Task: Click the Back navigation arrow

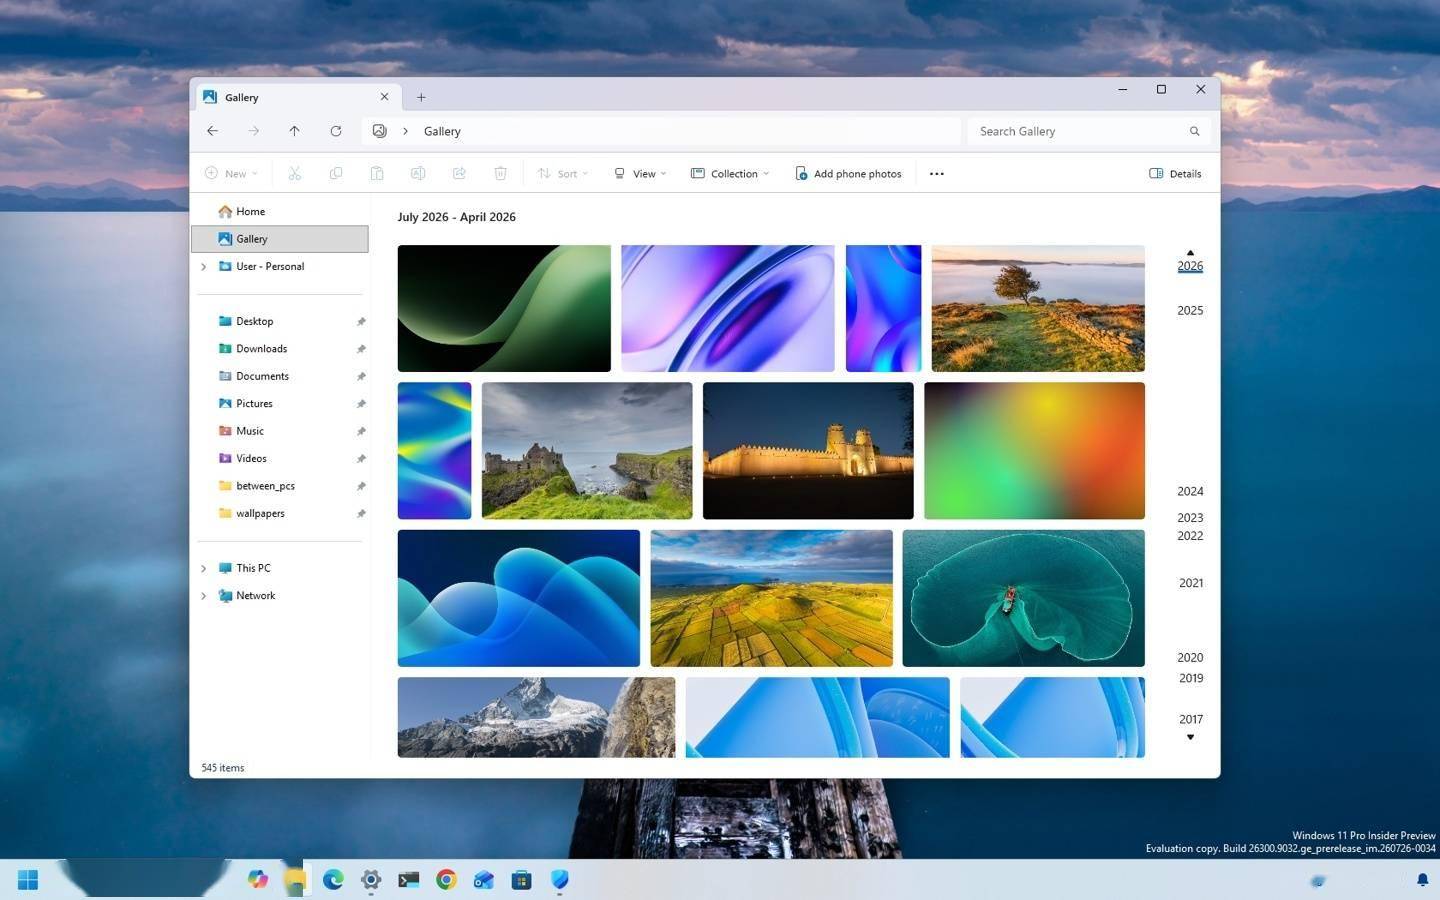Action: click(x=212, y=131)
